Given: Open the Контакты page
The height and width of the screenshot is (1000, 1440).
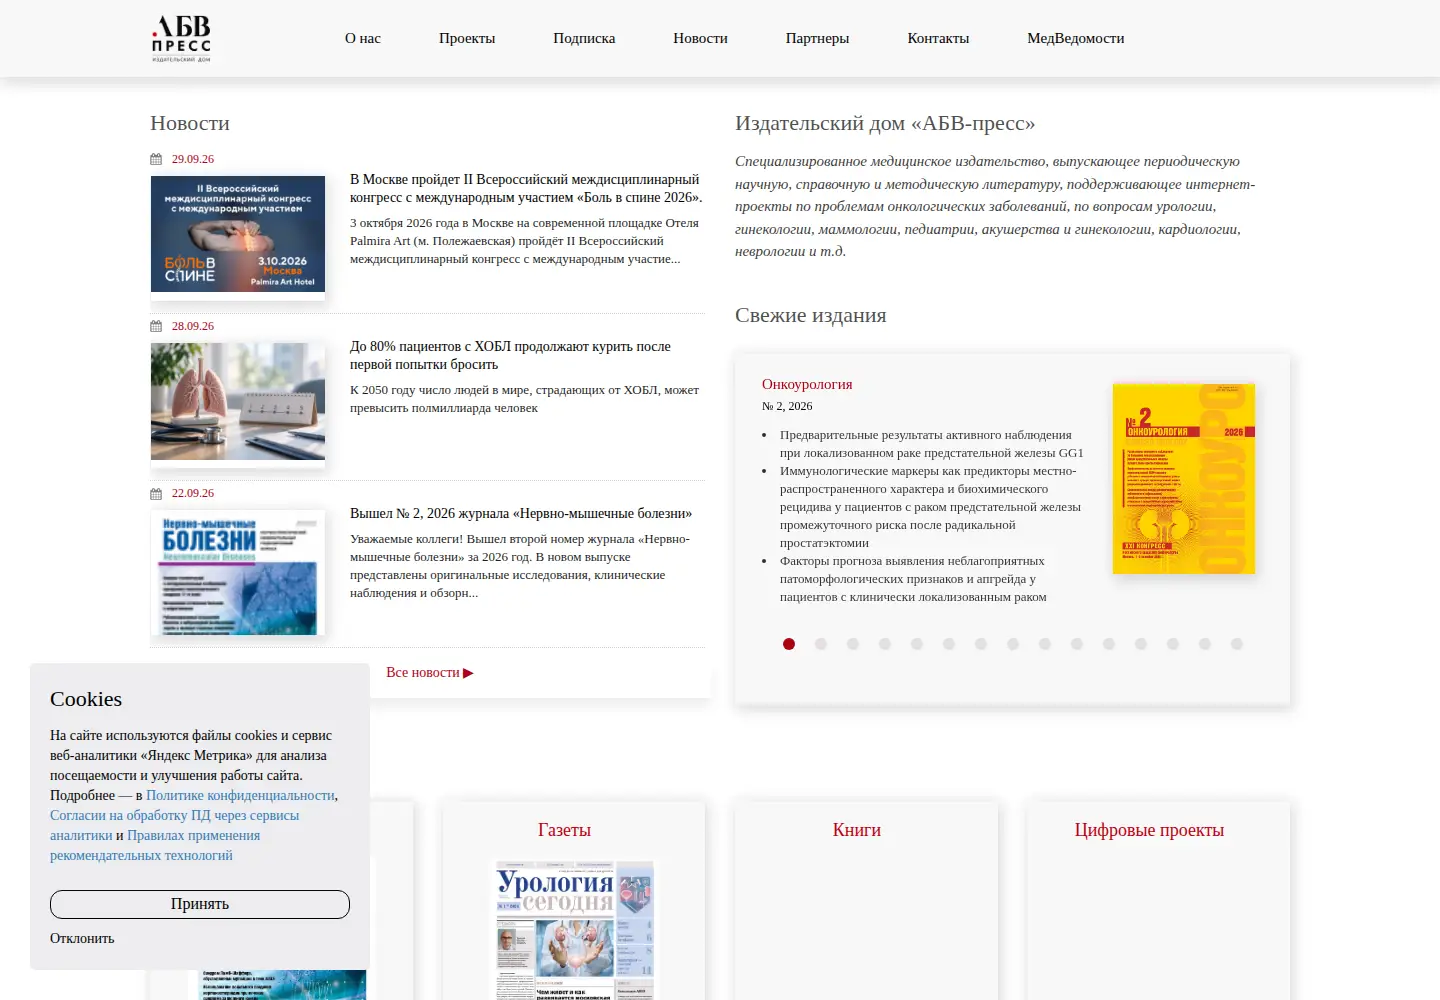Looking at the screenshot, I should point(938,38).
